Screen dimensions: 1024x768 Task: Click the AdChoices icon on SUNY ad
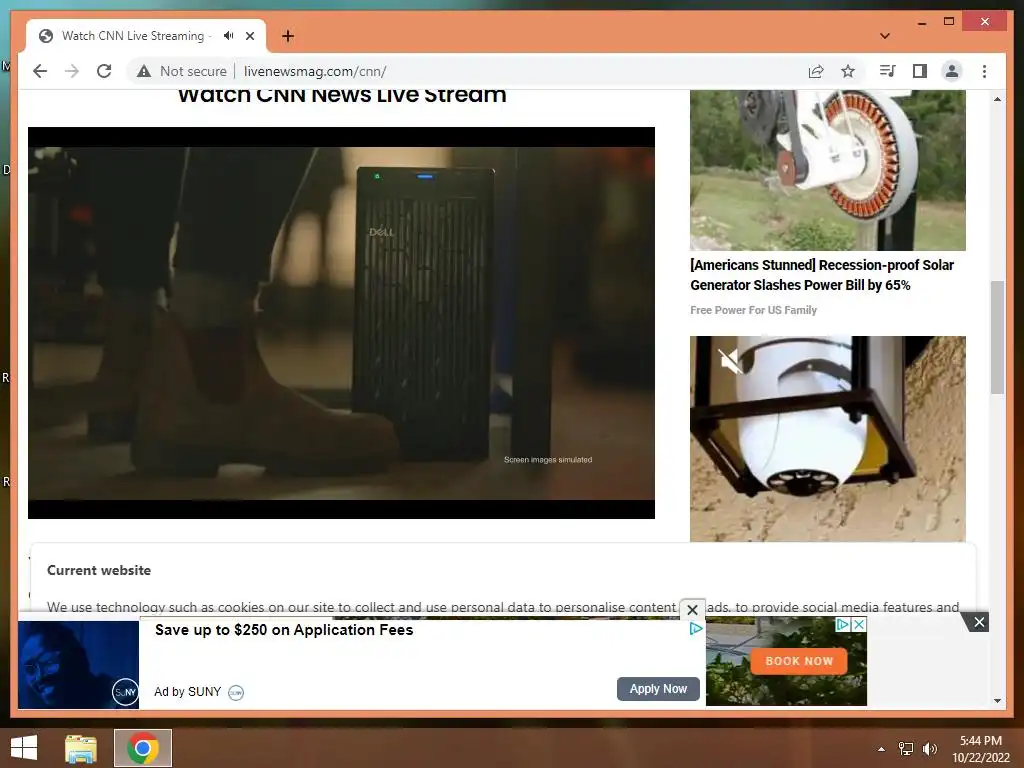pos(696,628)
